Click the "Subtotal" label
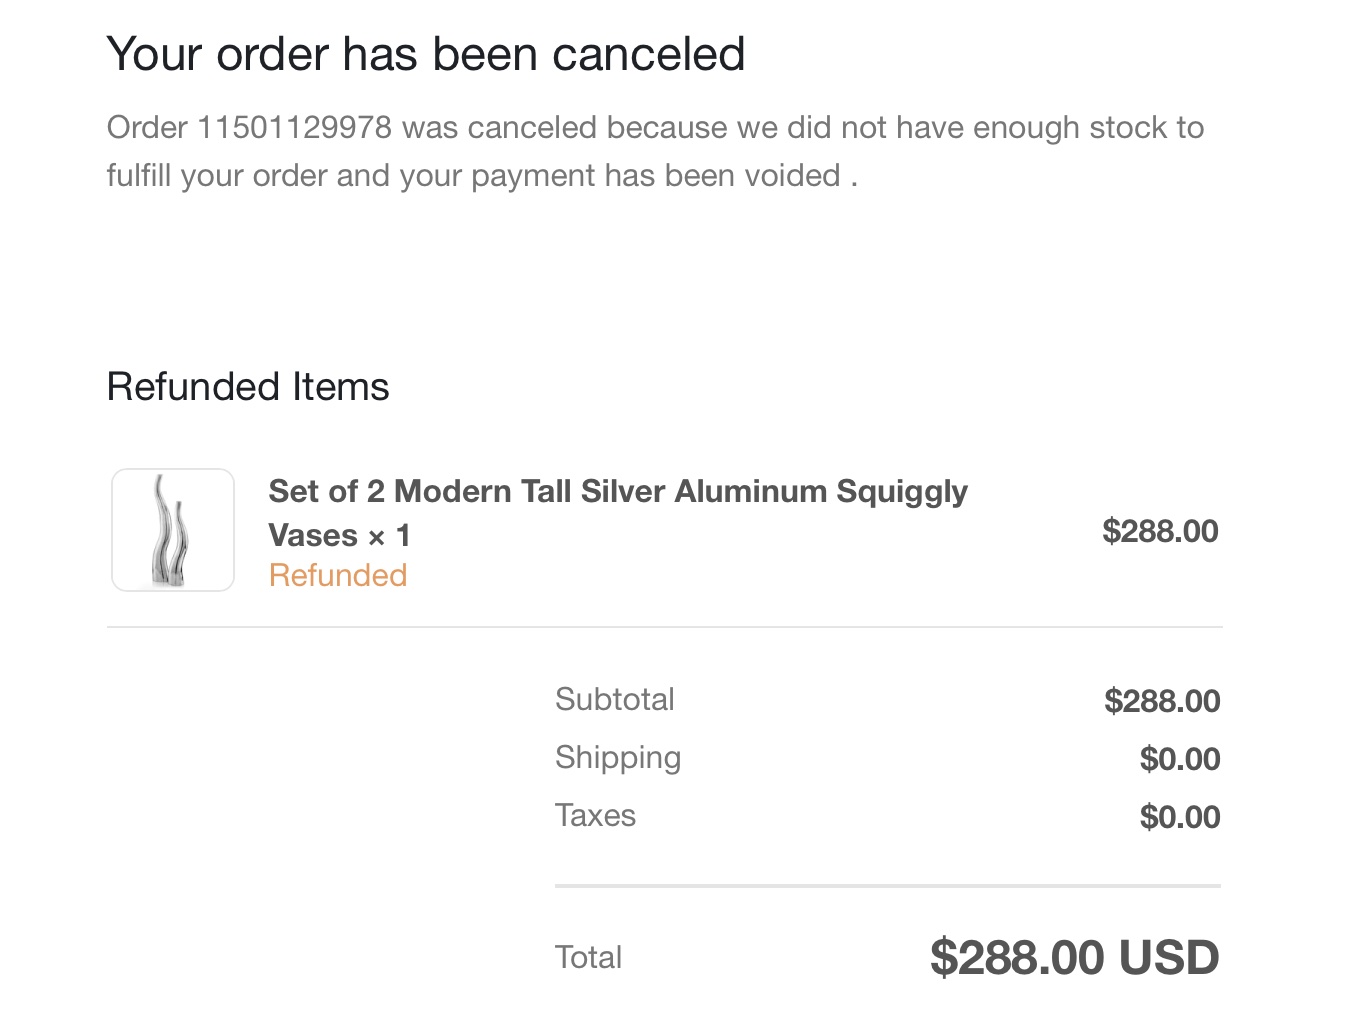The image size is (1370, 1024). tap(614, 699)
